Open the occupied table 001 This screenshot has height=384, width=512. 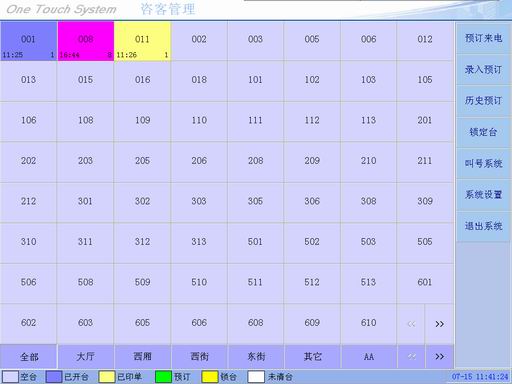tap(29, 41)
